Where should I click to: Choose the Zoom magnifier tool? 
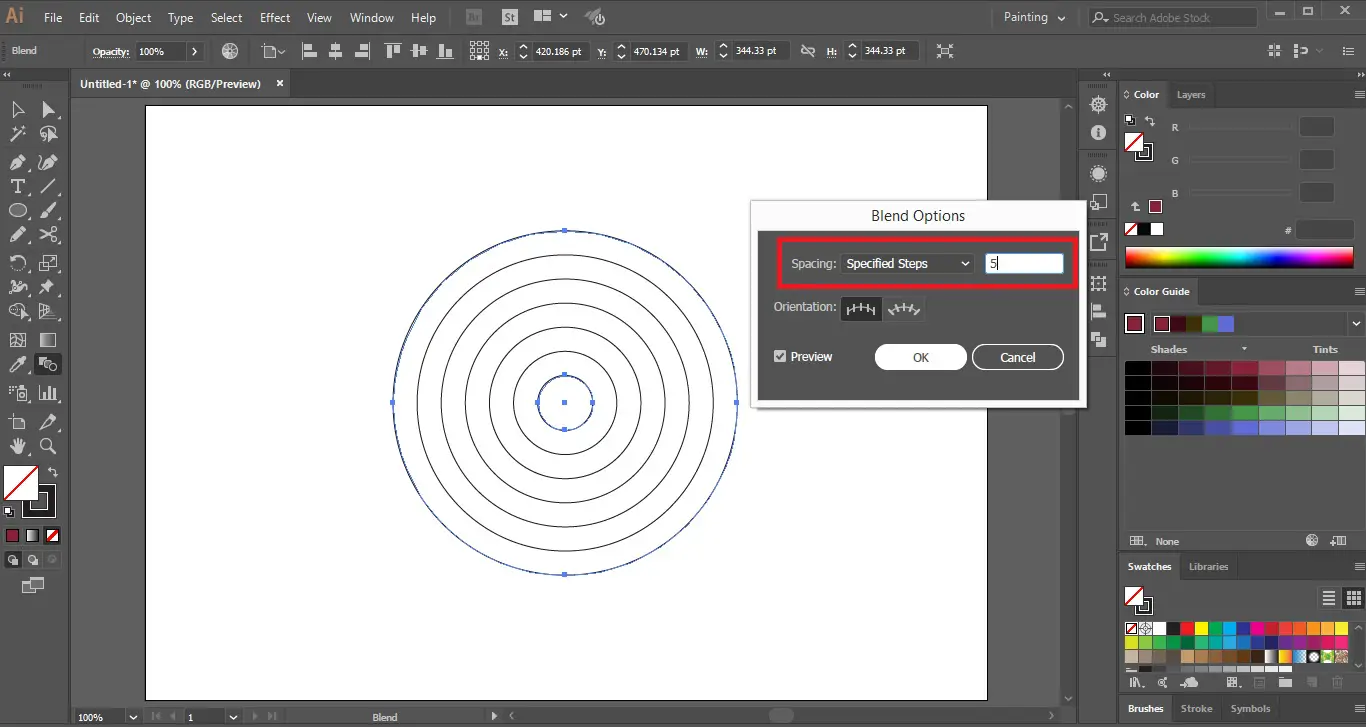(x=48, y=446)
